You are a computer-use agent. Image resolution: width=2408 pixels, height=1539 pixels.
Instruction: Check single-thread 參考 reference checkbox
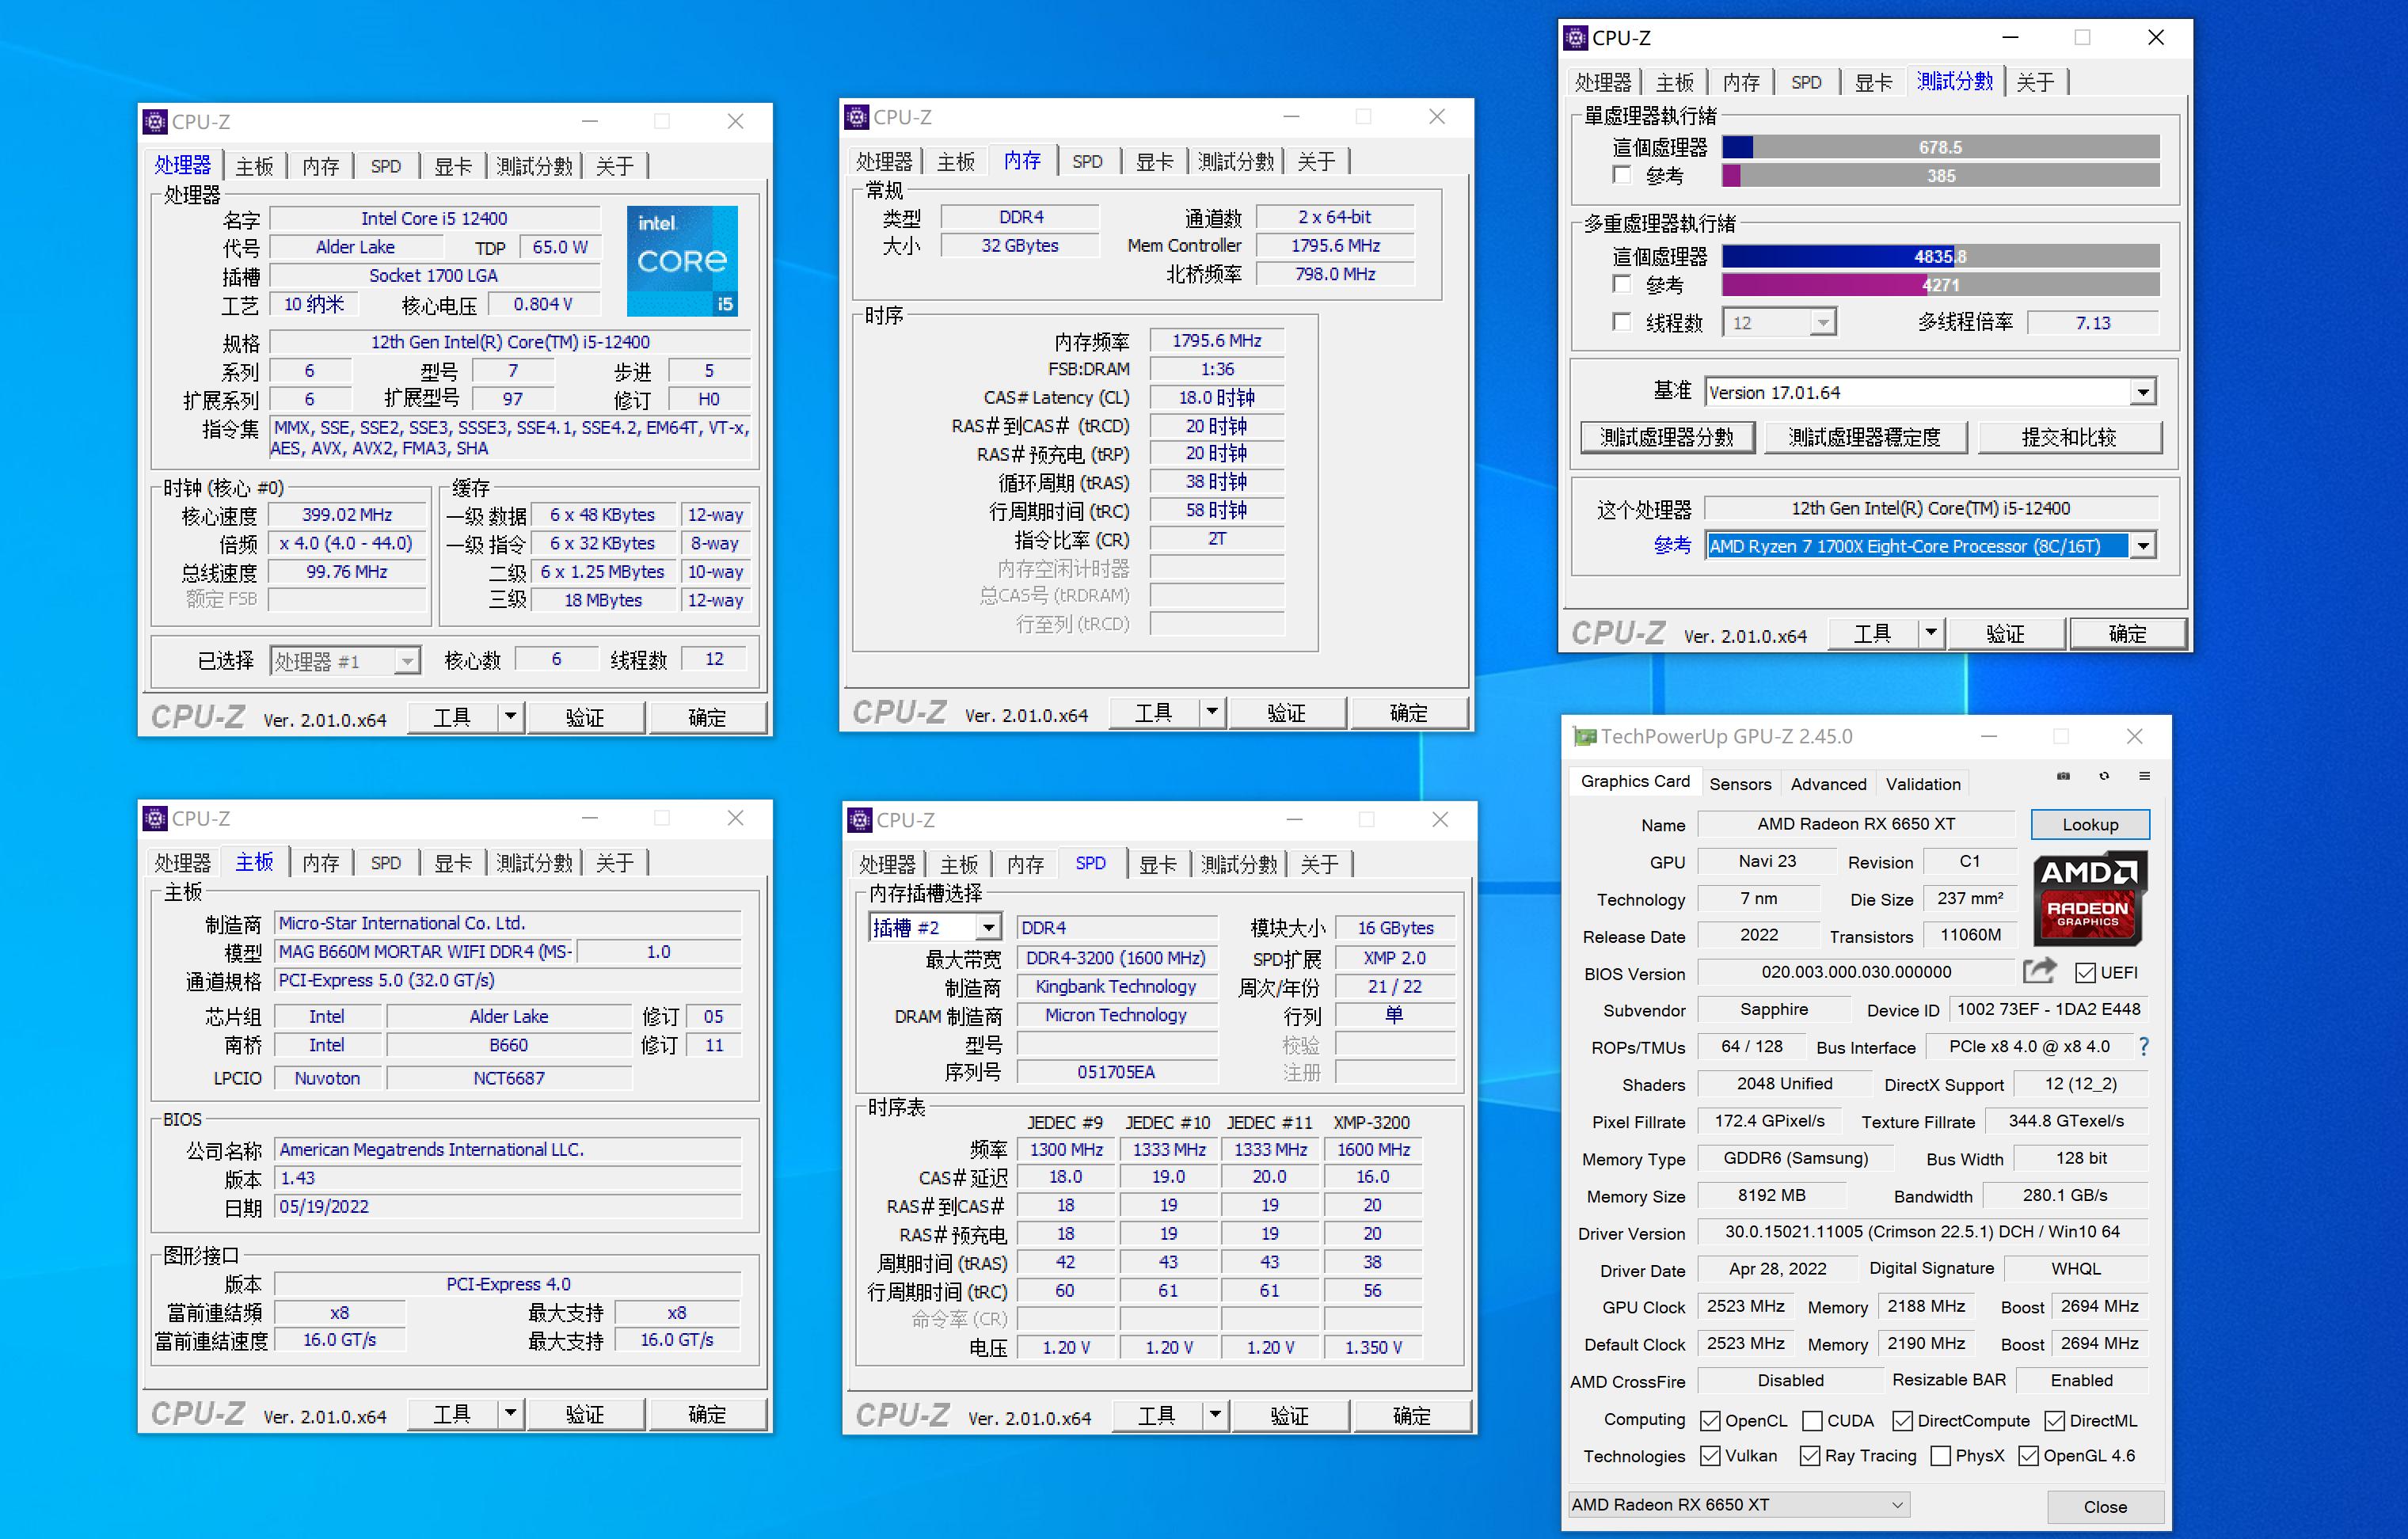click(1622, 176)
